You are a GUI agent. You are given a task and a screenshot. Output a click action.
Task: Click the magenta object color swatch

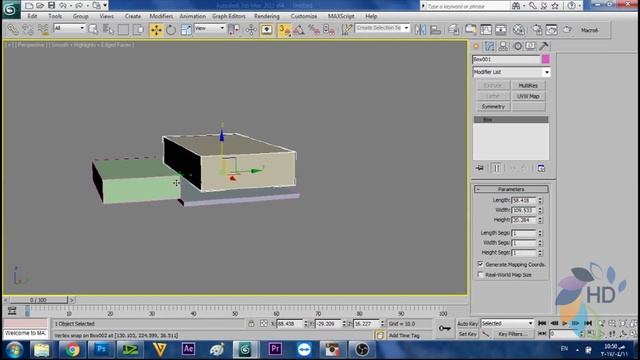[545, 59]
